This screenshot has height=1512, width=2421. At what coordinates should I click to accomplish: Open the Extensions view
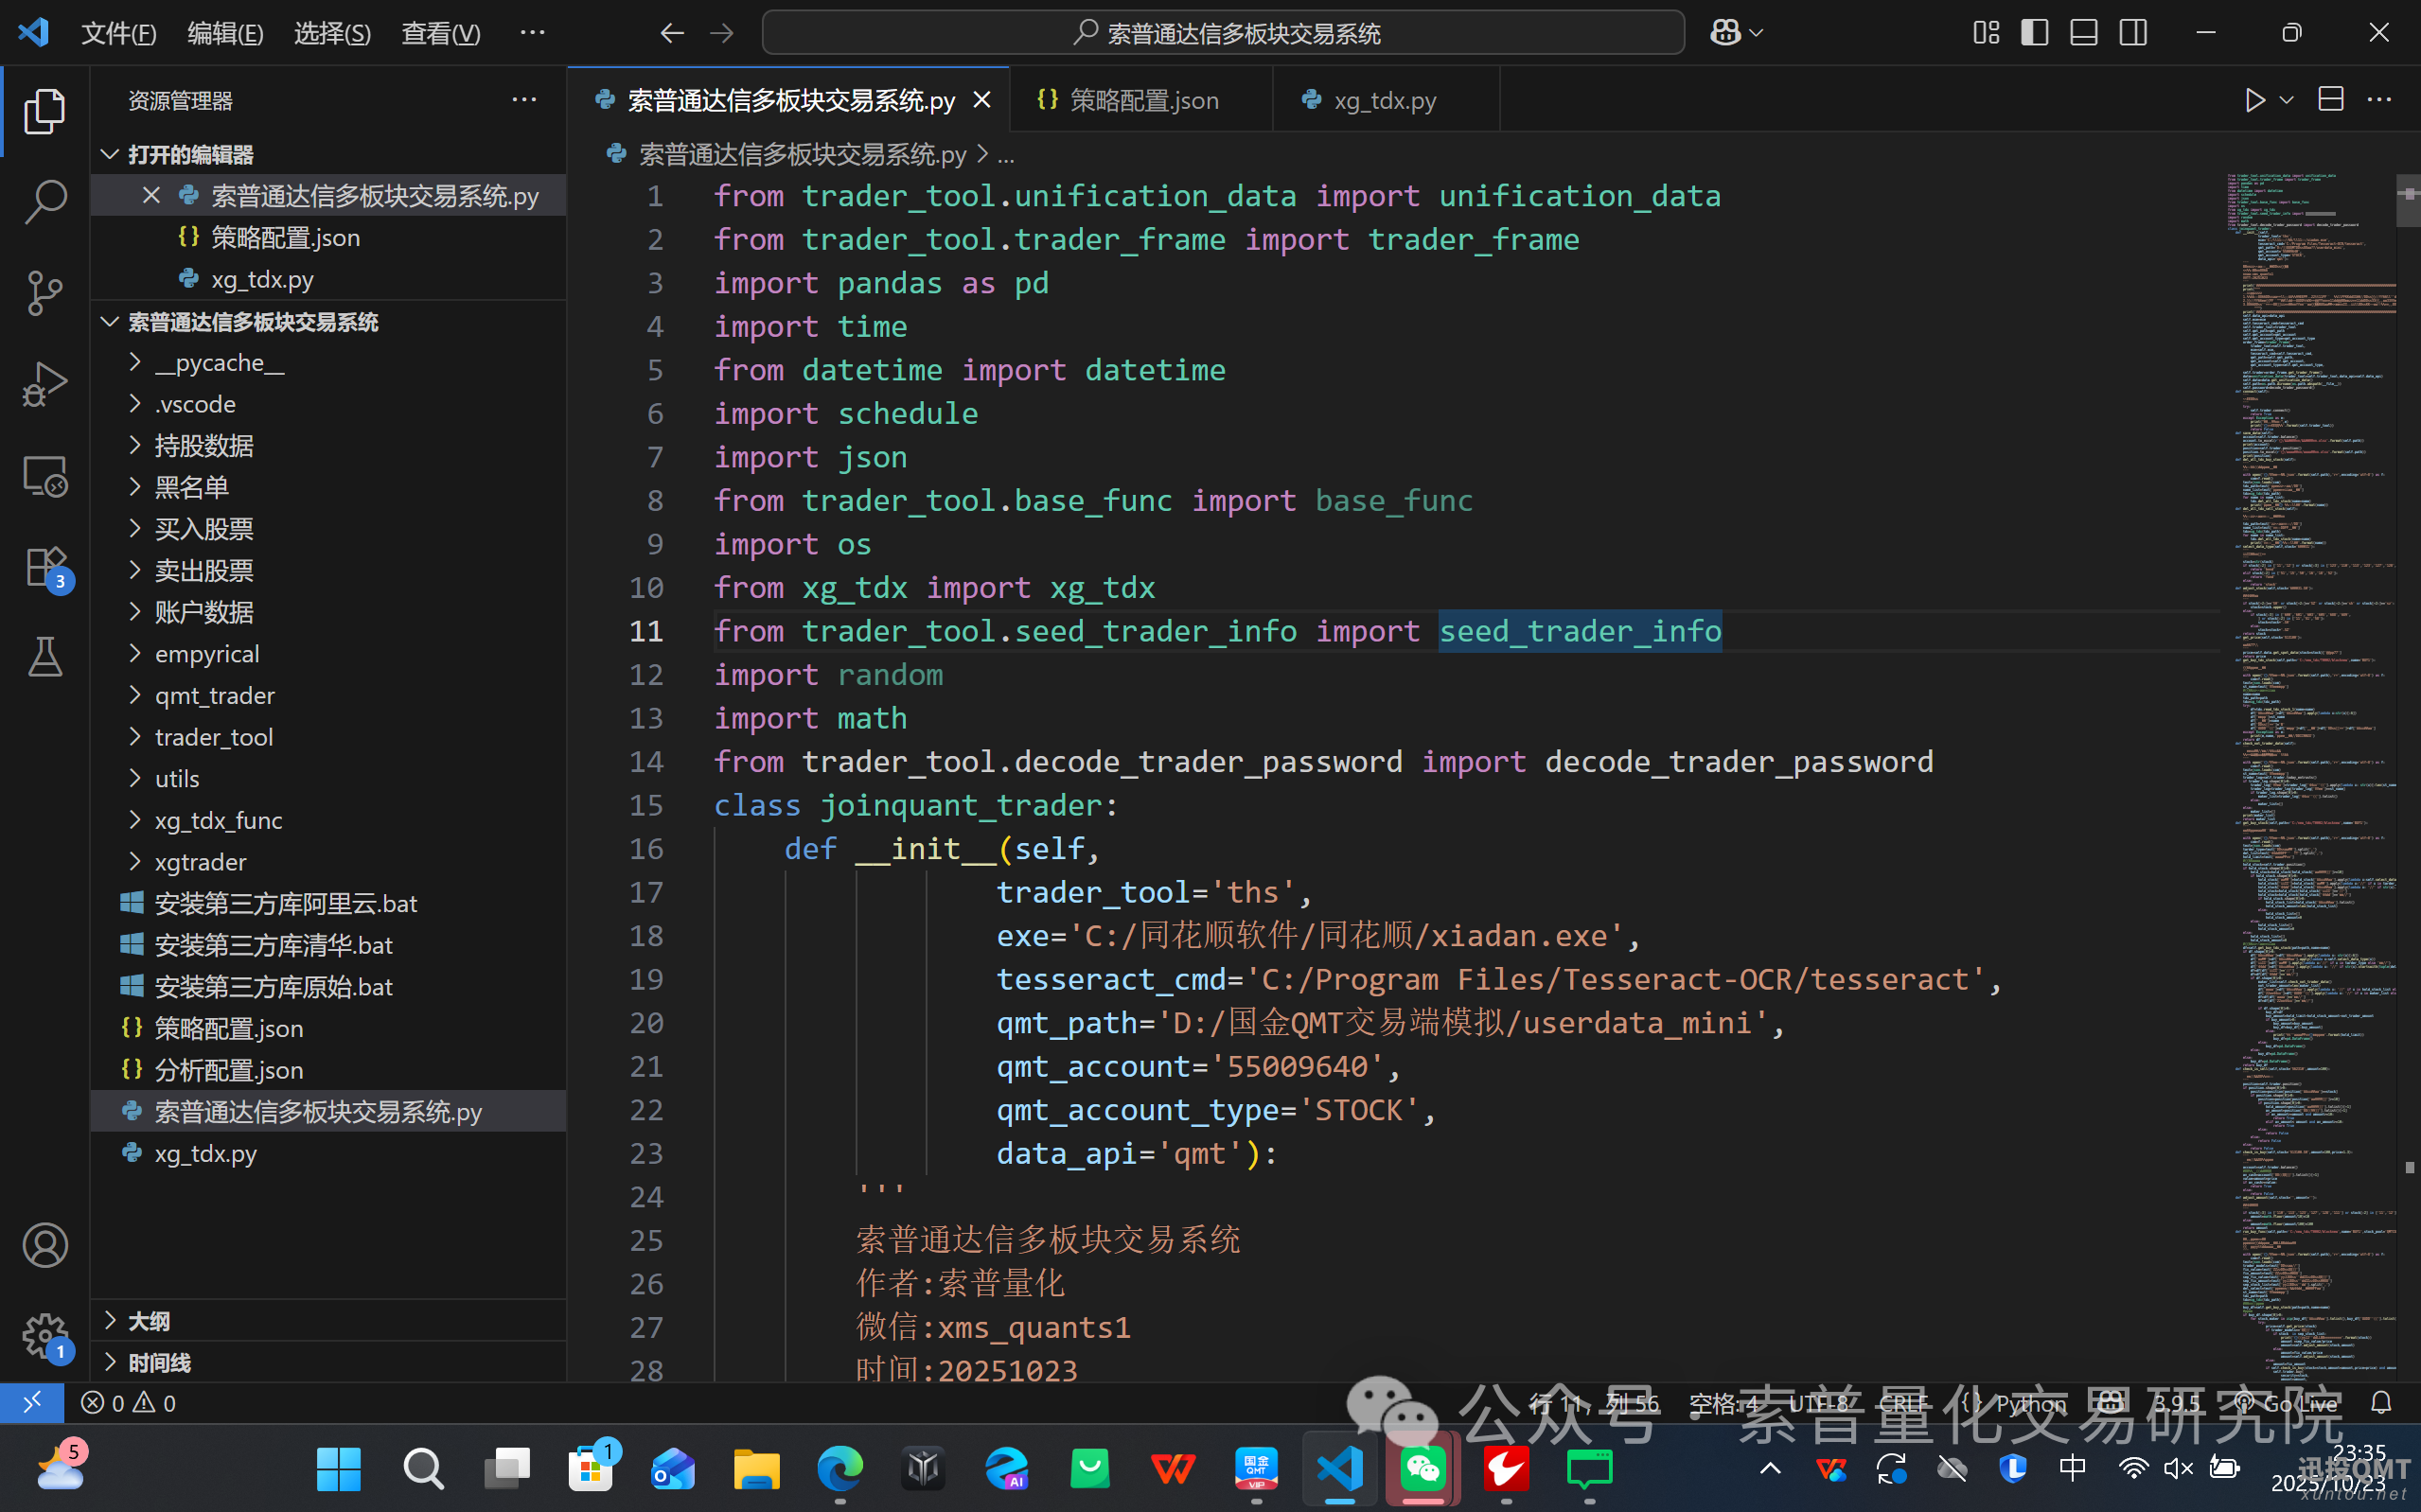coord(45,568)
